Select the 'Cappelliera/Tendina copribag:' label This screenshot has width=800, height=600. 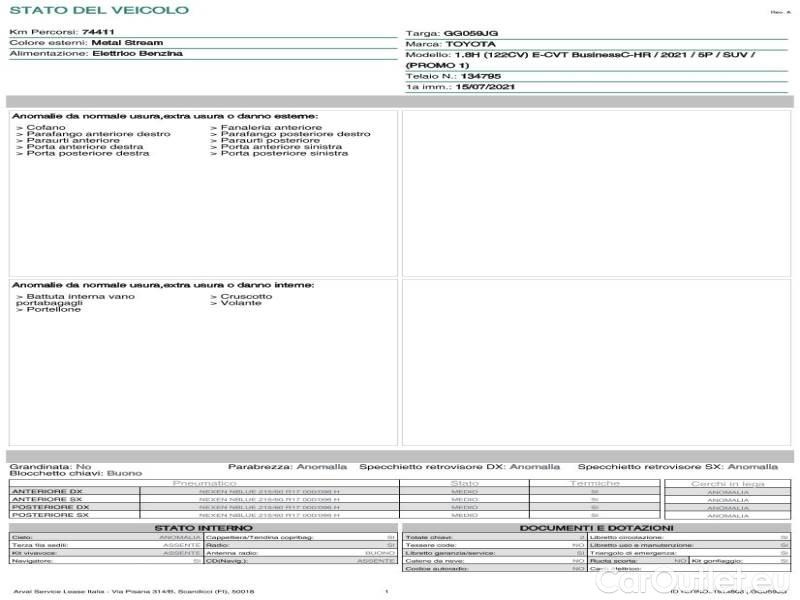(x=259, y=537)
